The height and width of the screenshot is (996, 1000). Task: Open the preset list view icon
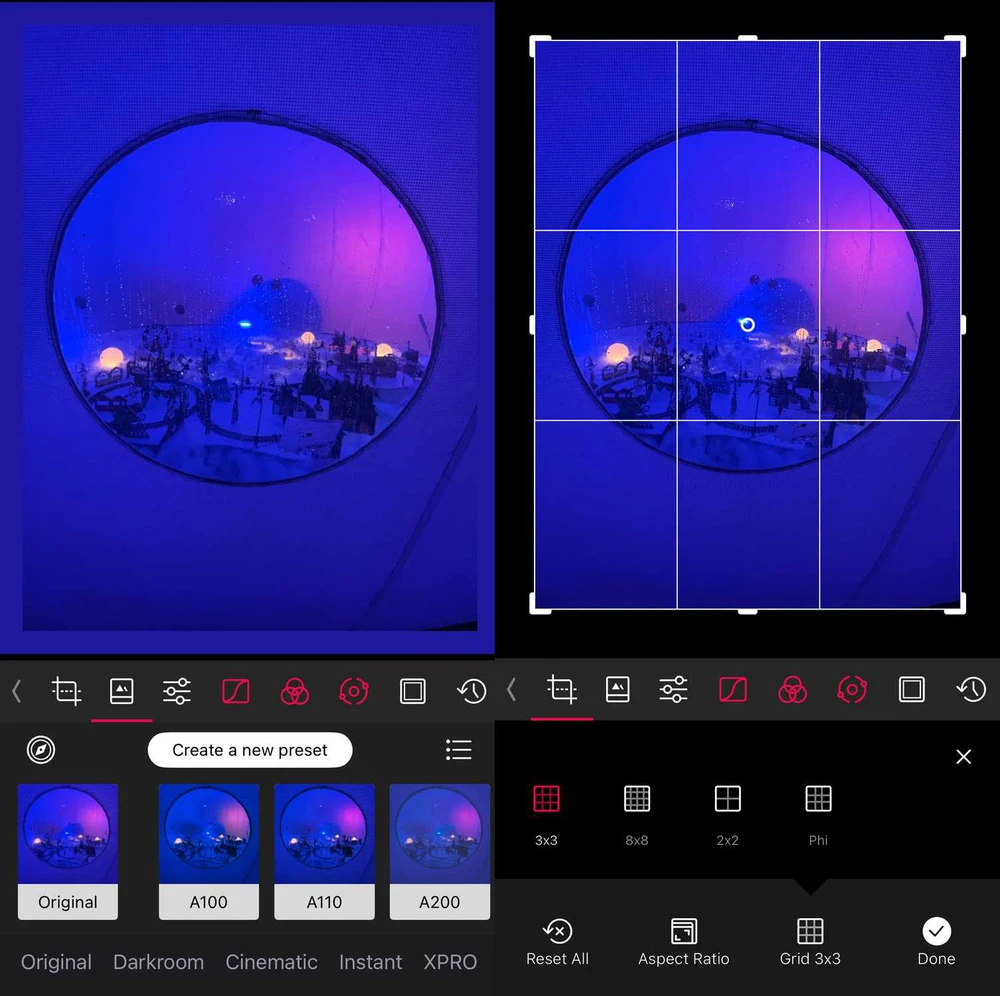click(458, 750)
